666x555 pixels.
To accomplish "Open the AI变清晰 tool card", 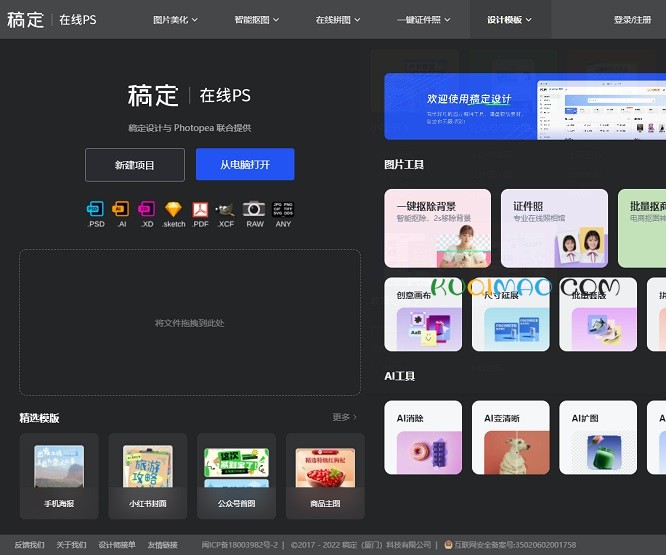I will pyautogui.click(x=511, y=437).
